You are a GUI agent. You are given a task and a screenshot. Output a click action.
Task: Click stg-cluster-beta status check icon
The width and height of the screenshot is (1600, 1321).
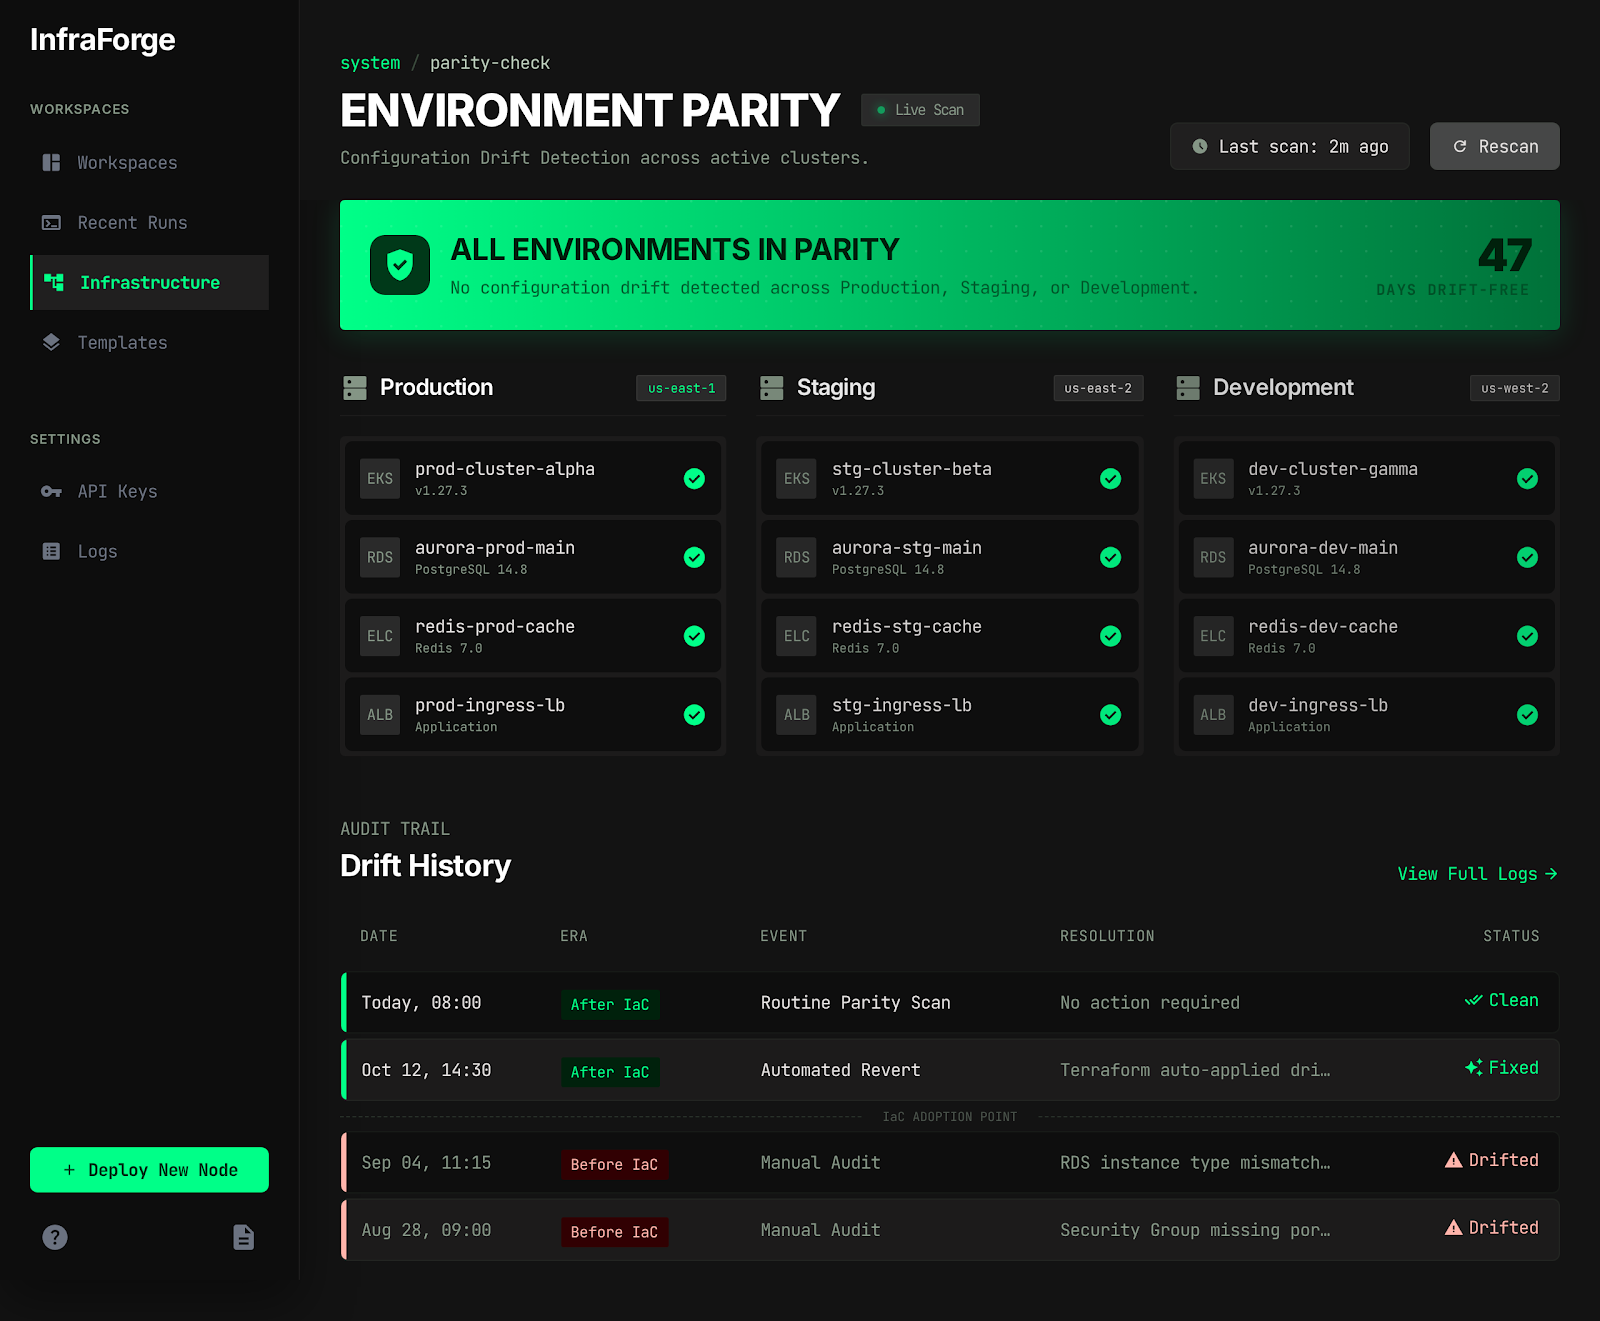pos(1110,479)
